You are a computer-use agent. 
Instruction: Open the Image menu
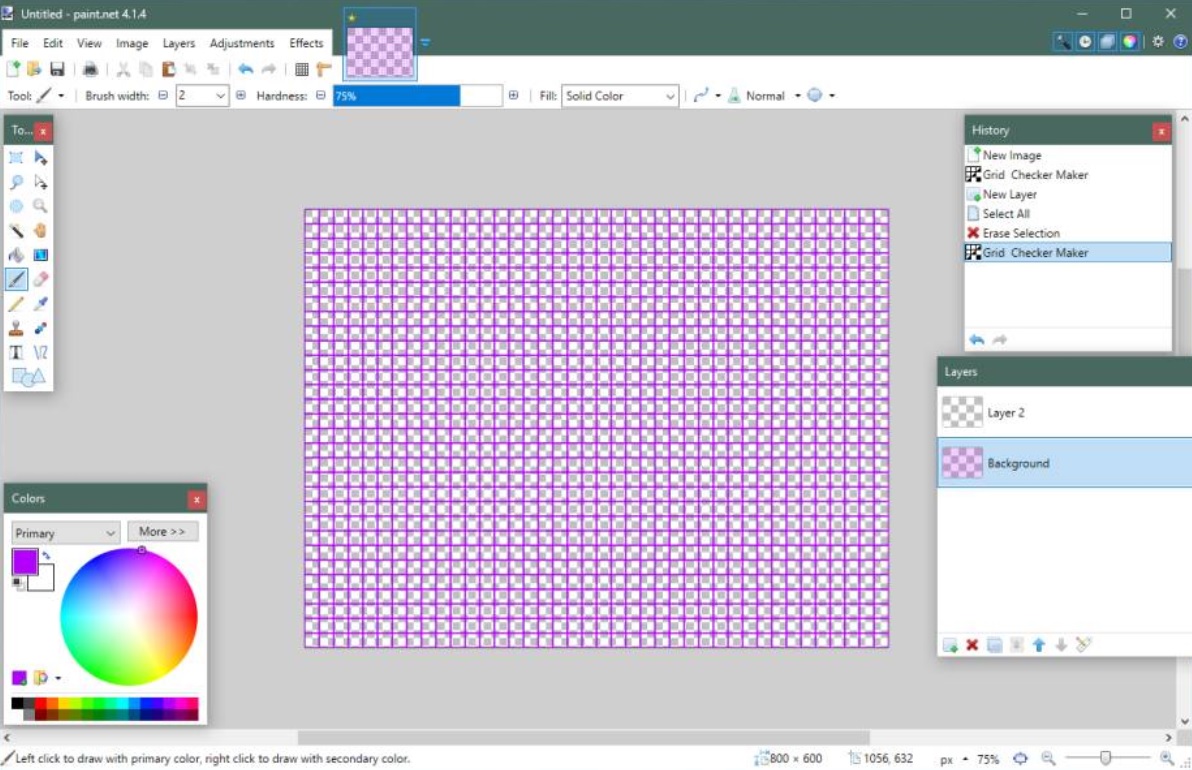pos(132,43)
